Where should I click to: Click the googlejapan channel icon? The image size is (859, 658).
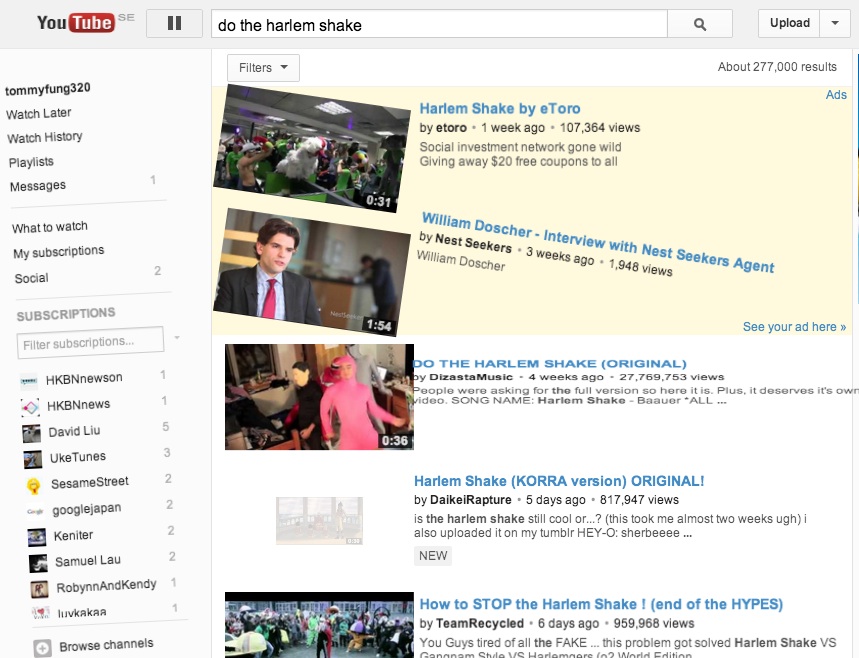35,510
